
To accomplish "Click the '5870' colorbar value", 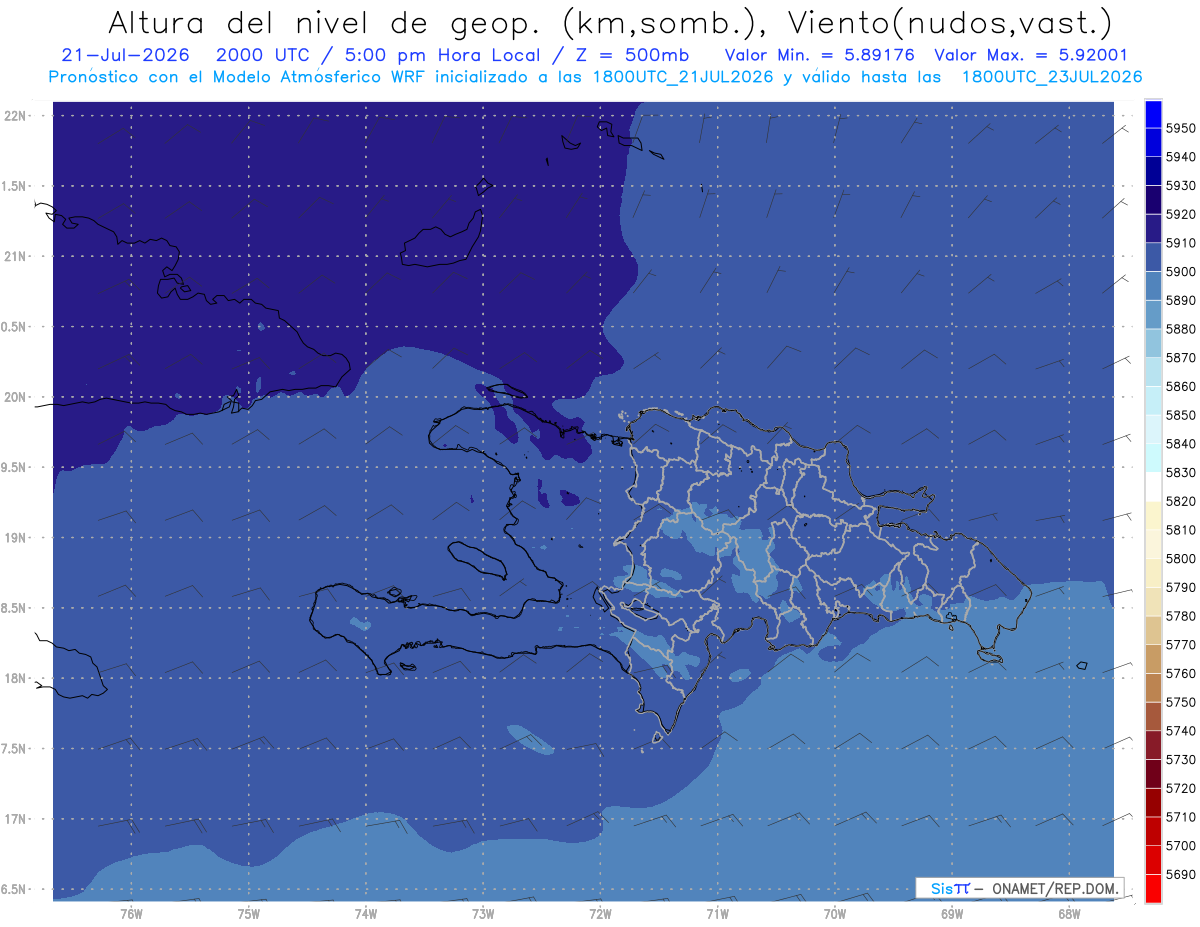I will 1180,358.
